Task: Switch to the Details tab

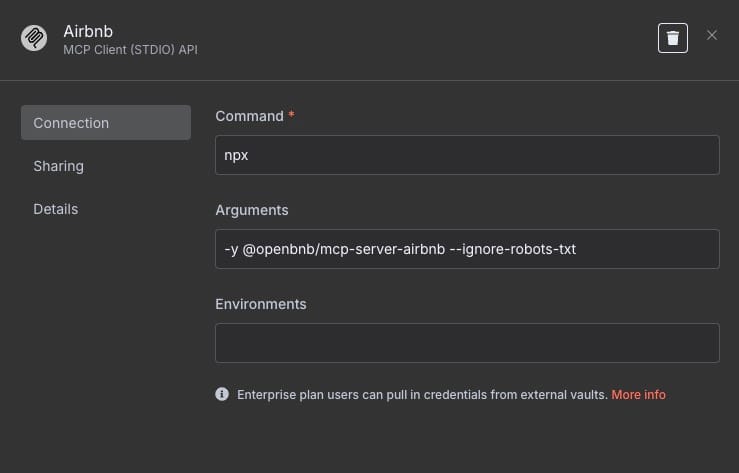Action: click(56, 209)
